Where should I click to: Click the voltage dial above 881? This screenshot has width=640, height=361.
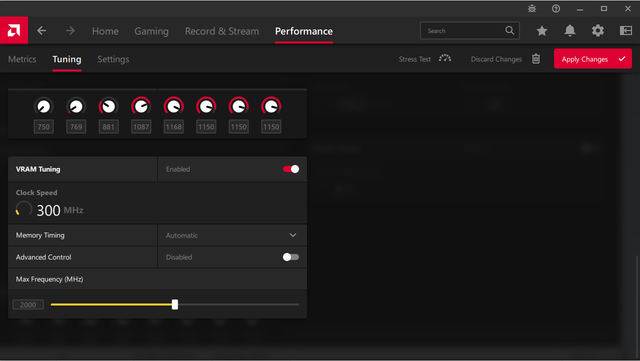(x=109, y=107)
